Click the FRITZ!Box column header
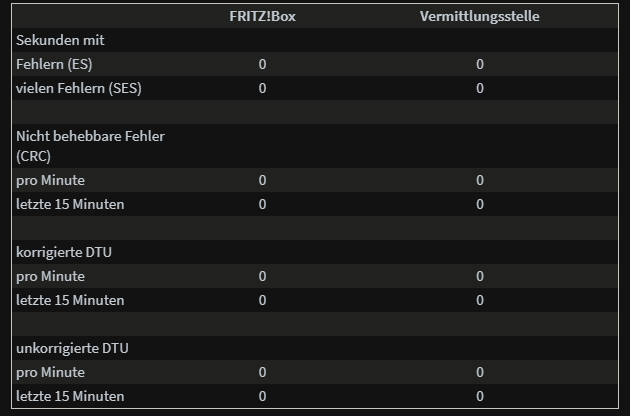This screenshot has width=630, height=416. (262, 16)
